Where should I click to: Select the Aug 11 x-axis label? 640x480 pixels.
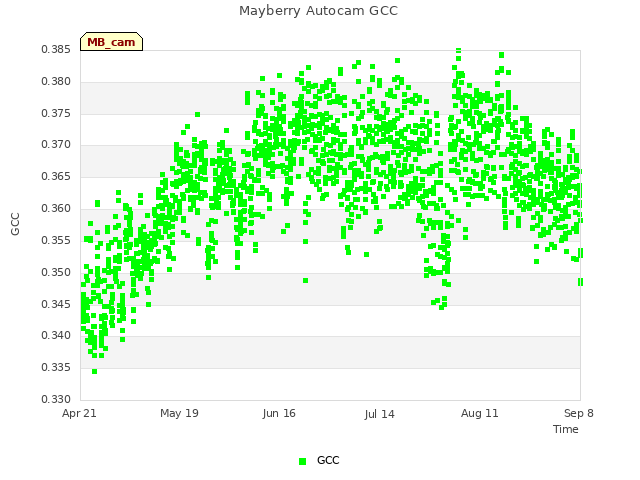pyautogui.click(x=480, y=413)
